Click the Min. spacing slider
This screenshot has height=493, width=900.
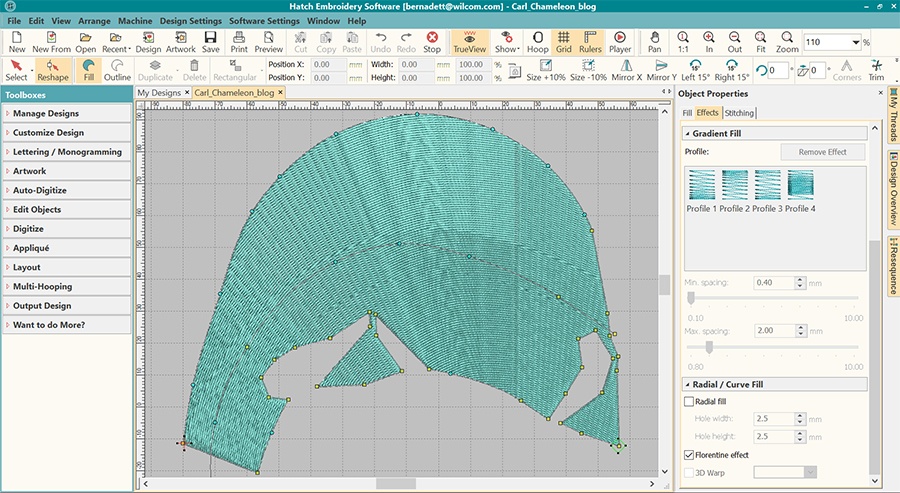point(690,297)
